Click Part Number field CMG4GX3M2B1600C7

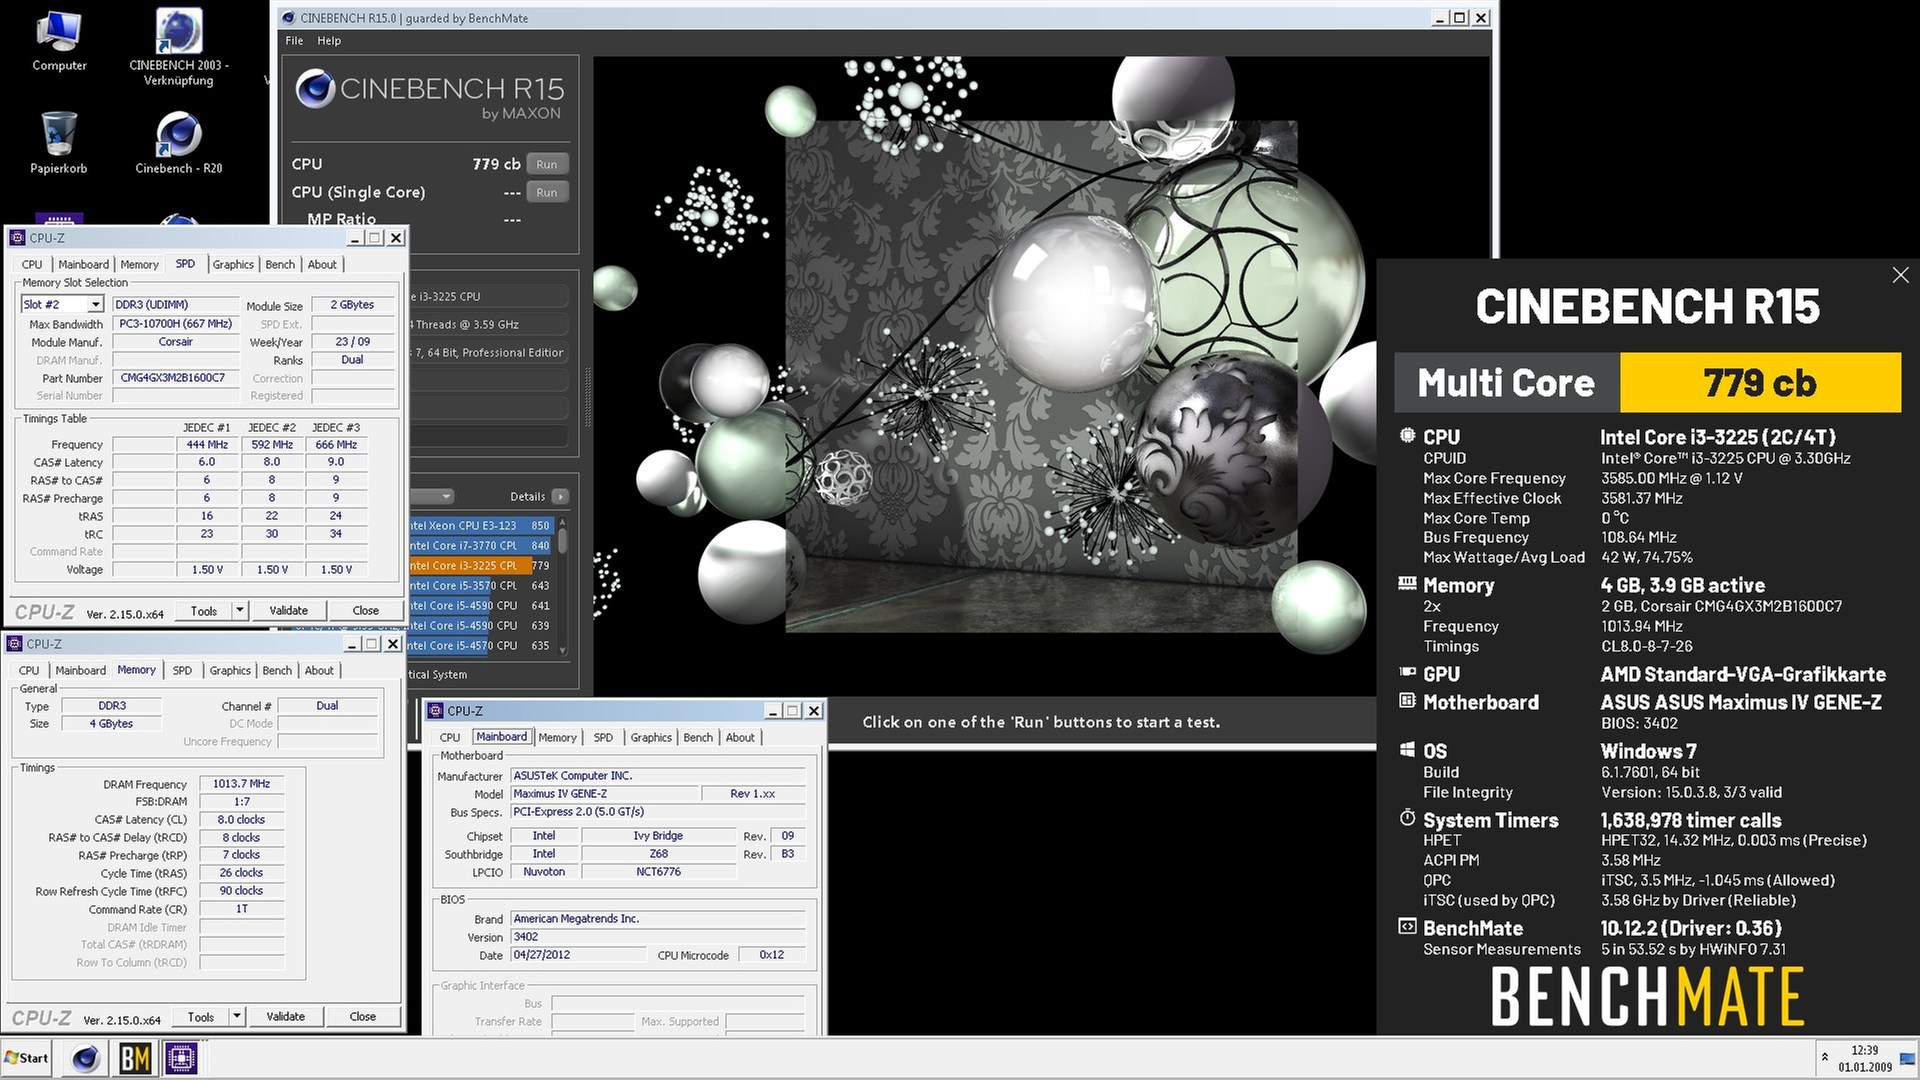[175, 378]
